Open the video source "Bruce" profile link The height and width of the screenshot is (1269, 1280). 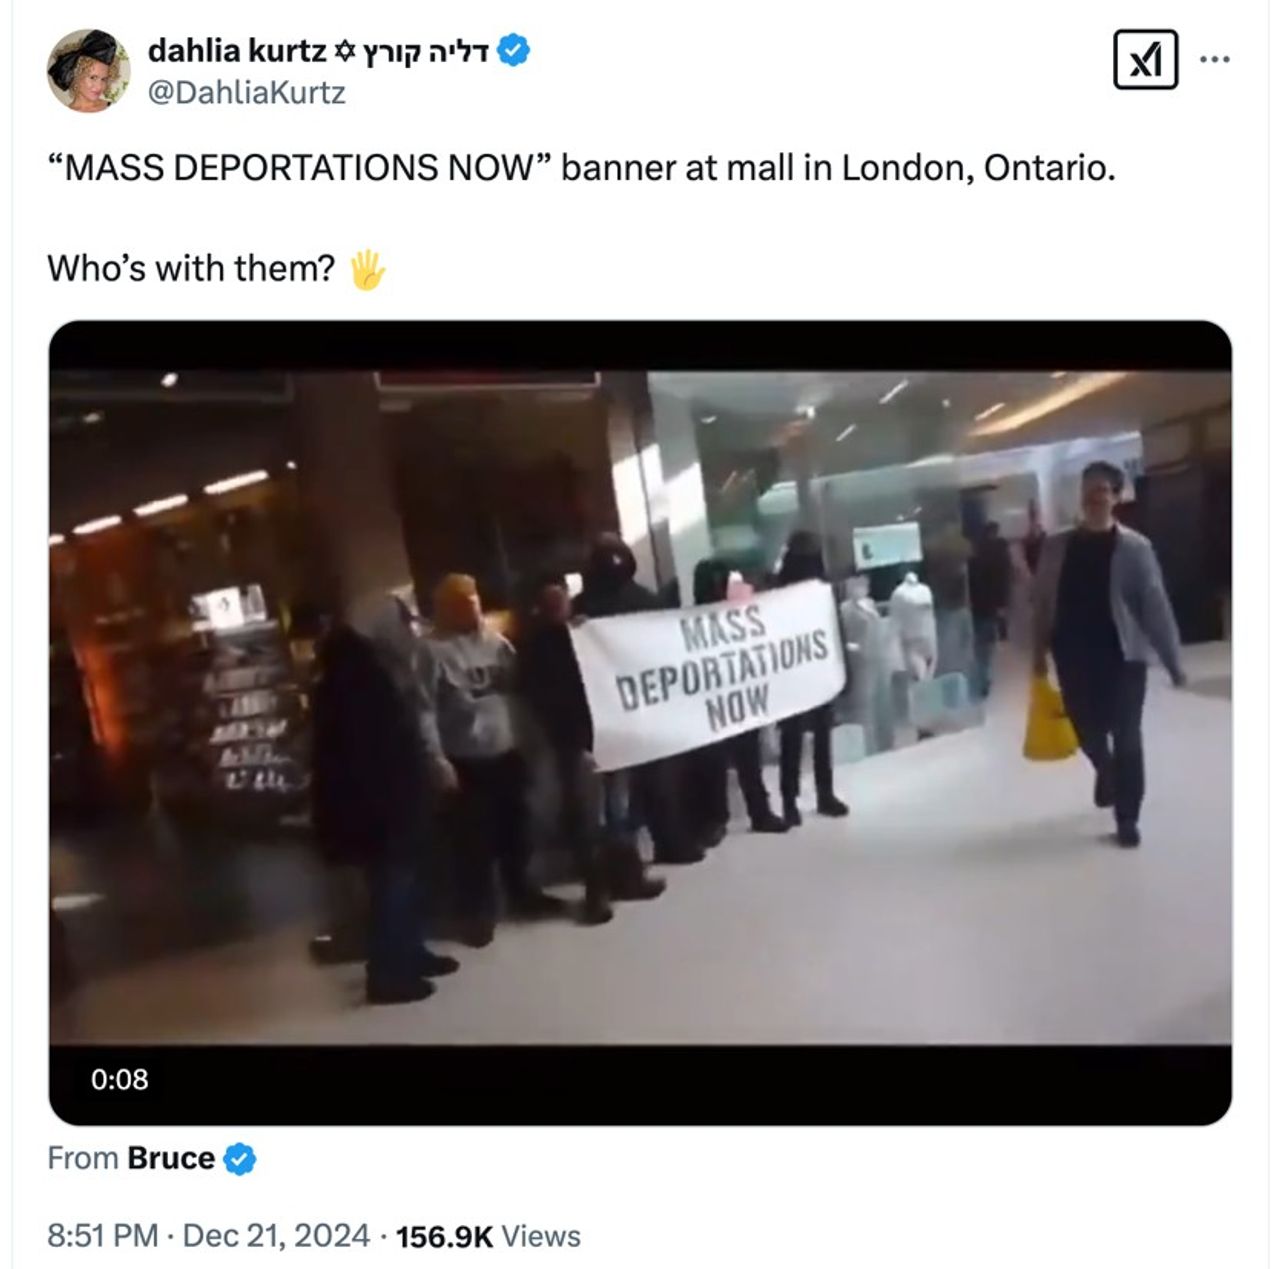pos(170,1158)
